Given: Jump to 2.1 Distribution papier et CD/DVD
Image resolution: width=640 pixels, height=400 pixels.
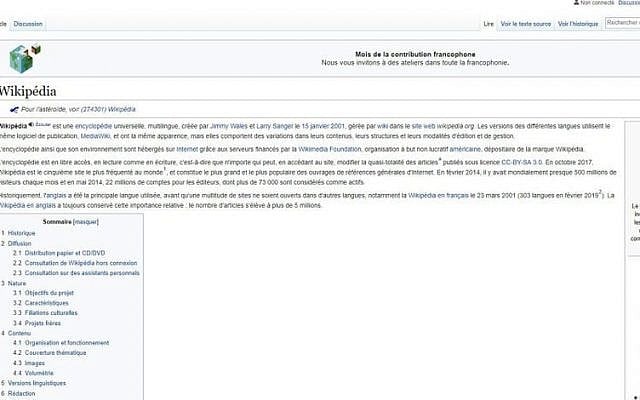Looking at the screenshot, I should click(x=59, y=253).
